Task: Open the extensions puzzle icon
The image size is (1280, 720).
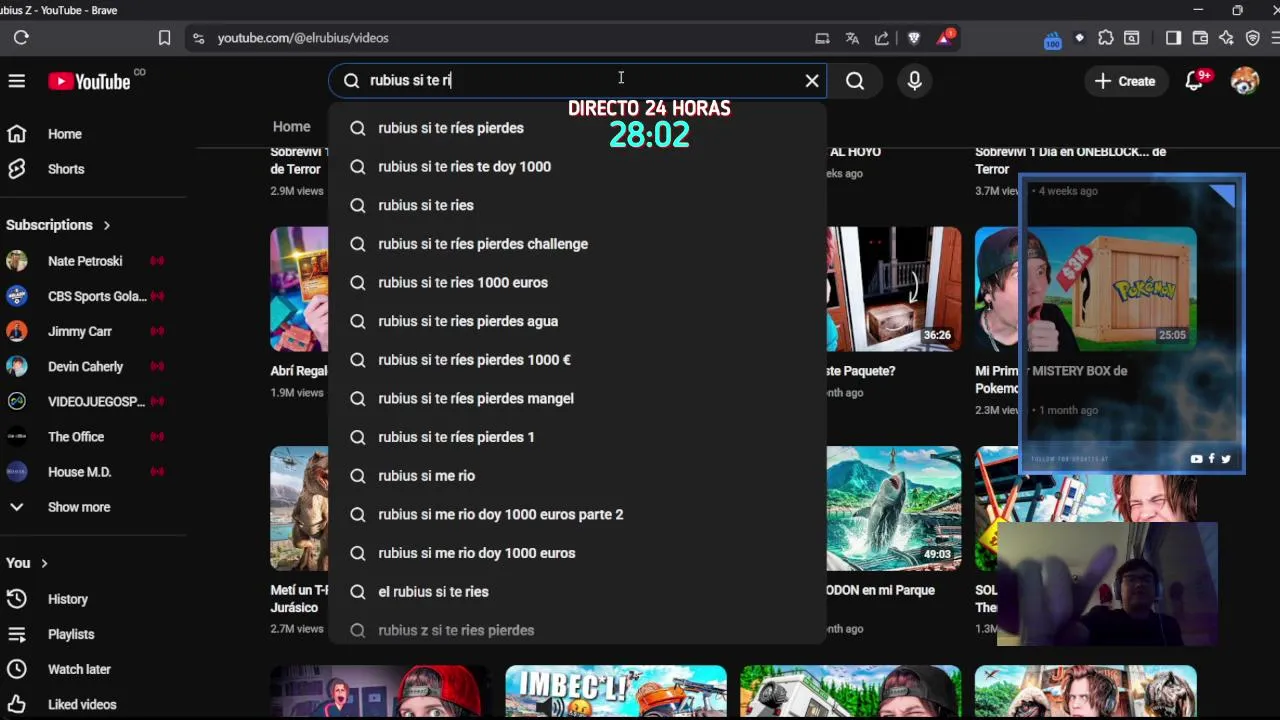Action: (1105, 38)
